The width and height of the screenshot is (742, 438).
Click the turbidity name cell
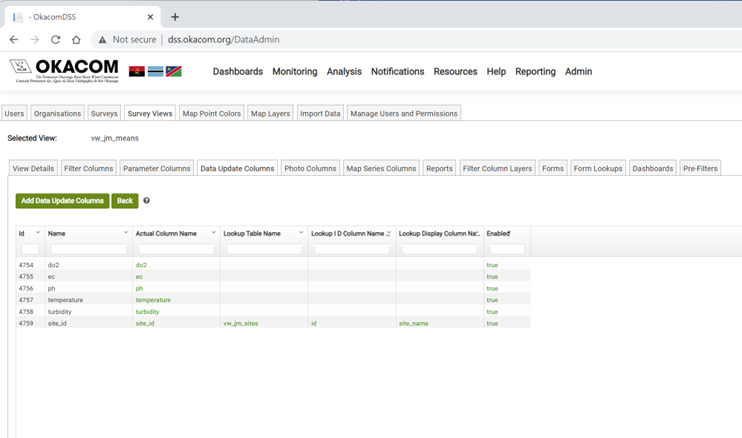[x=60, y=312]
